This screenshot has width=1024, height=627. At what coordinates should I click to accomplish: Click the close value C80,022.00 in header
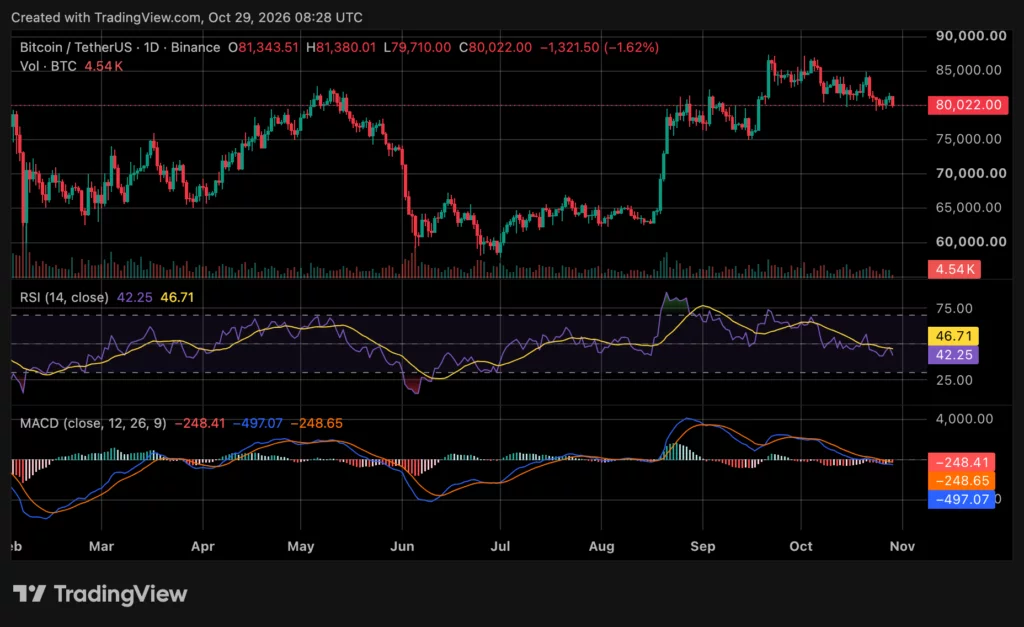495,48
